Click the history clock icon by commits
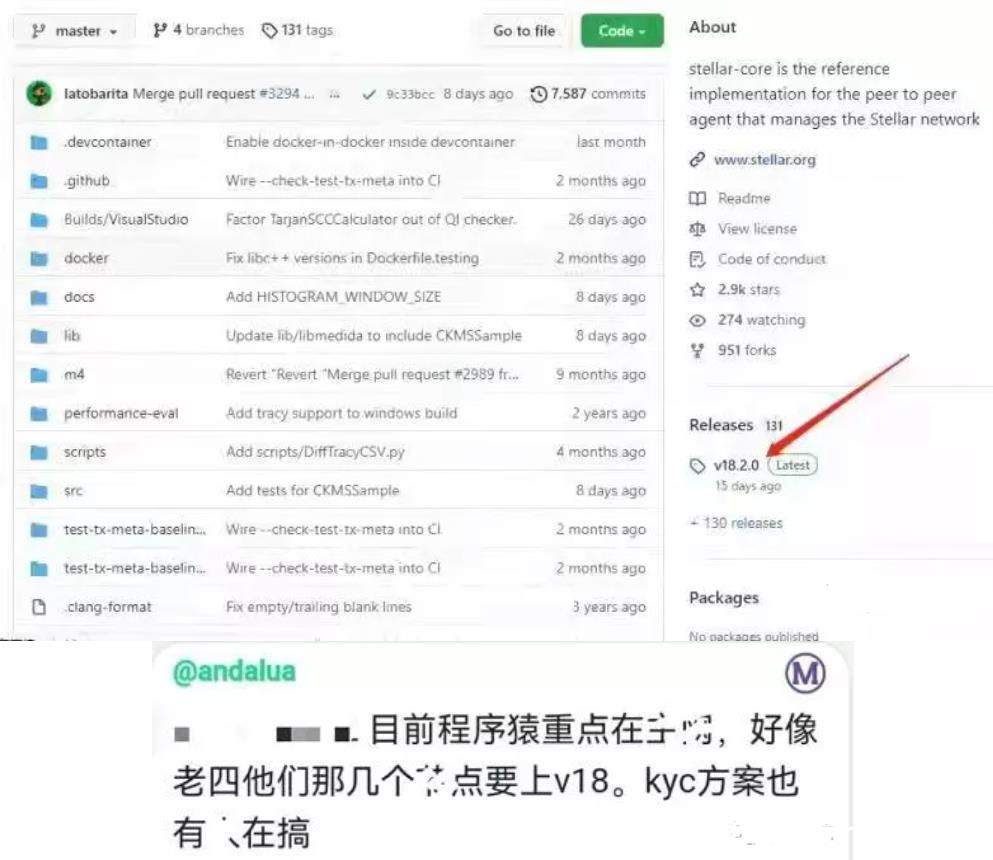The height and width of the screenshot is (860, 993). pyautogui.click(x=539, y=94)
